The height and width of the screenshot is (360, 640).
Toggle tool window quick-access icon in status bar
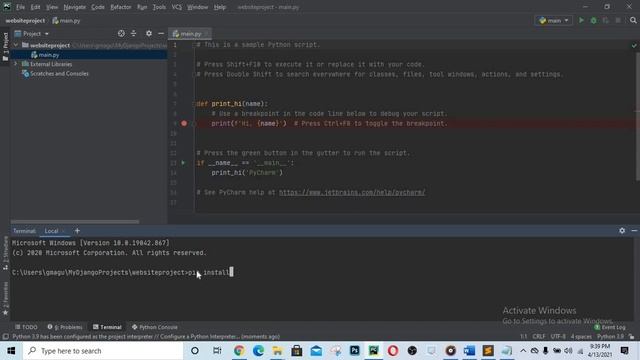[5, 337]
